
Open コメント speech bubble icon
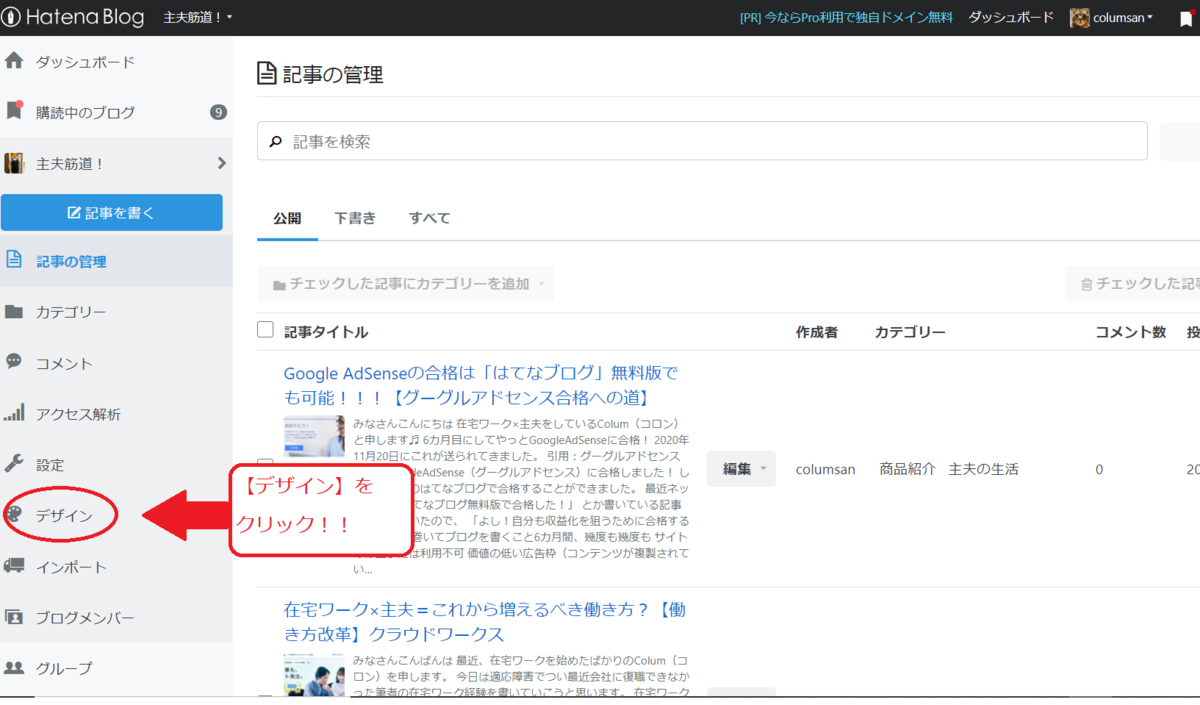coord(14,362)
